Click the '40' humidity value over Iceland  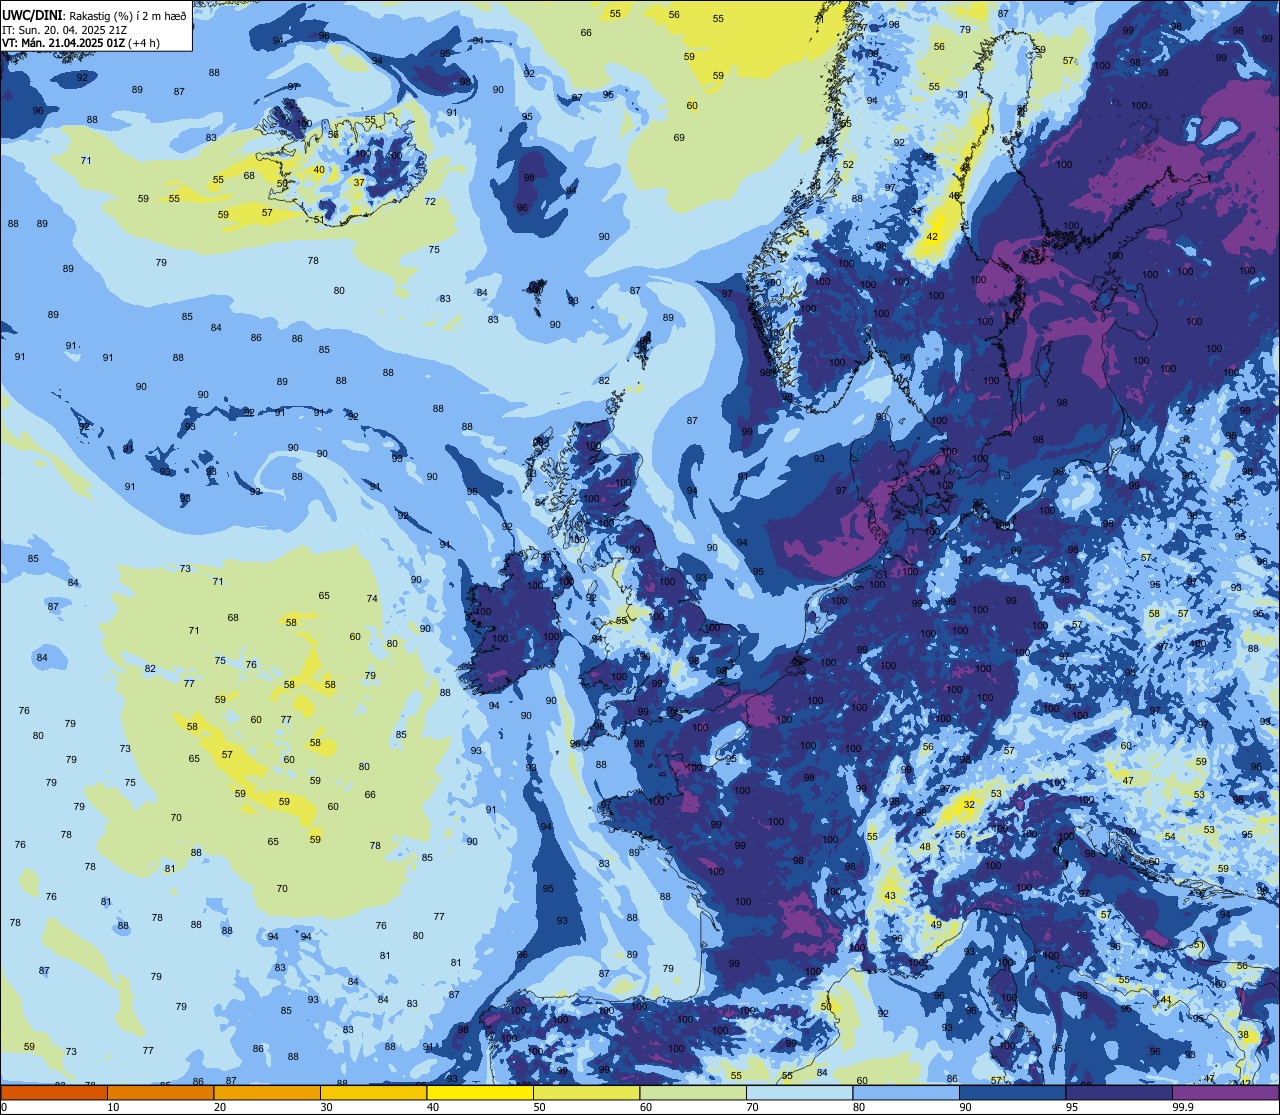click(319, 169)
